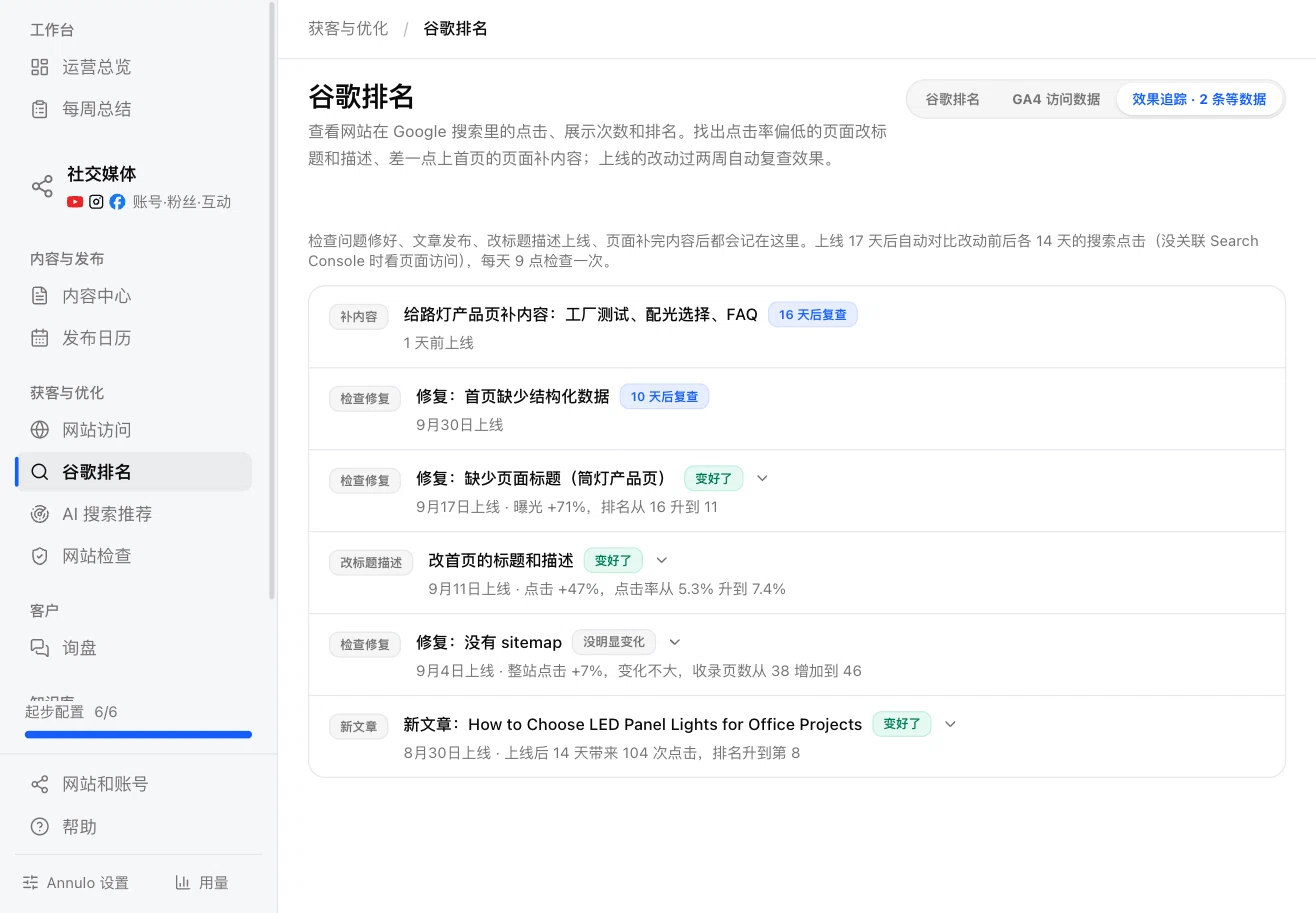The height and width of the screenshot is (913, 1316).
Task: Expand the 缺少页面标题（筒灯产品页） row chevron
Action: click(762, 478)
